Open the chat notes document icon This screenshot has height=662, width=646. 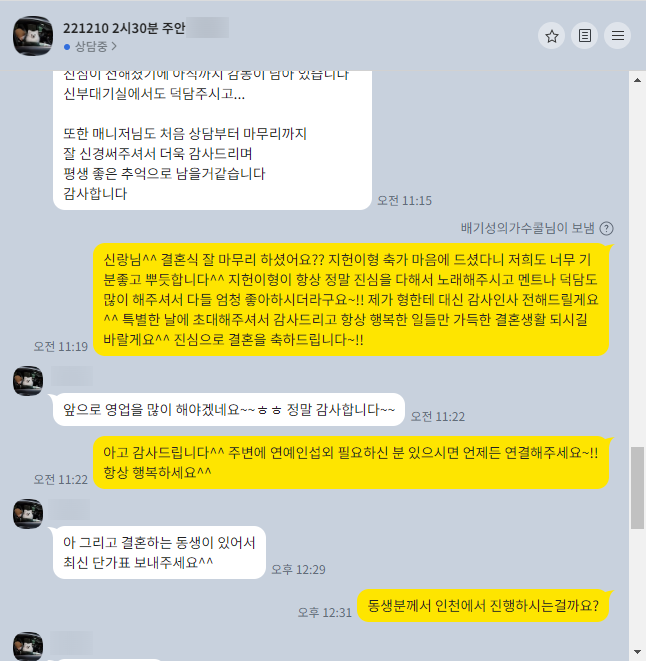[x=584, y=36]
